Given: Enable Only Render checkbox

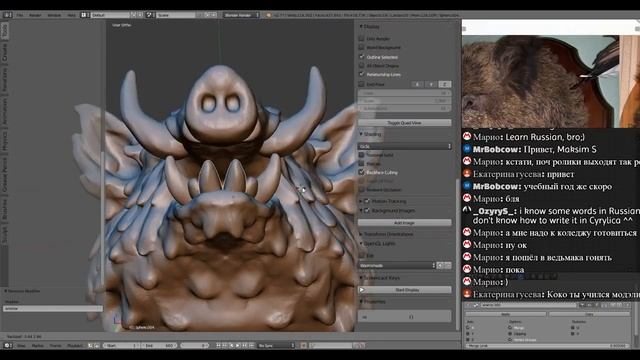Looking at the screenshot, I should pos(361,38).
